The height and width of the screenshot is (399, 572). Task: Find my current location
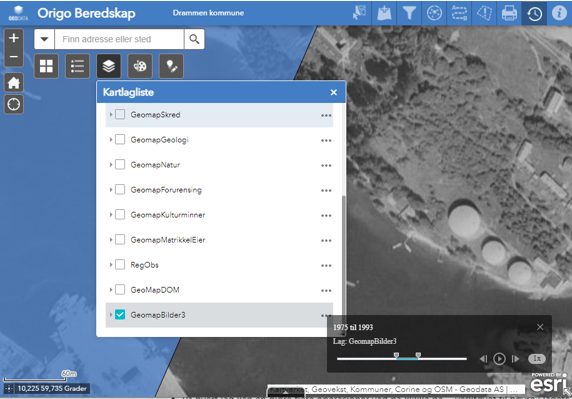point(14,104)
